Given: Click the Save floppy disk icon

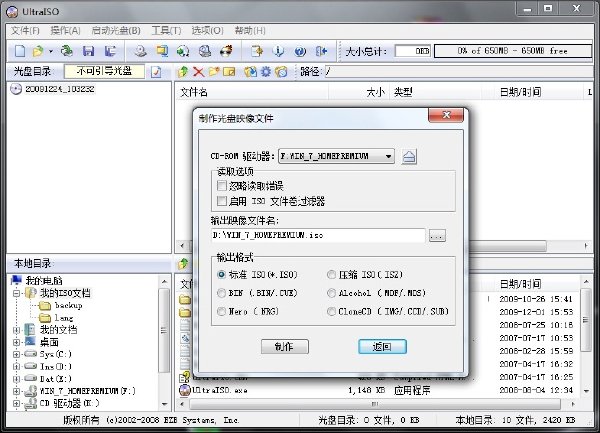Looking at the screenshot, I should (88, 51).
